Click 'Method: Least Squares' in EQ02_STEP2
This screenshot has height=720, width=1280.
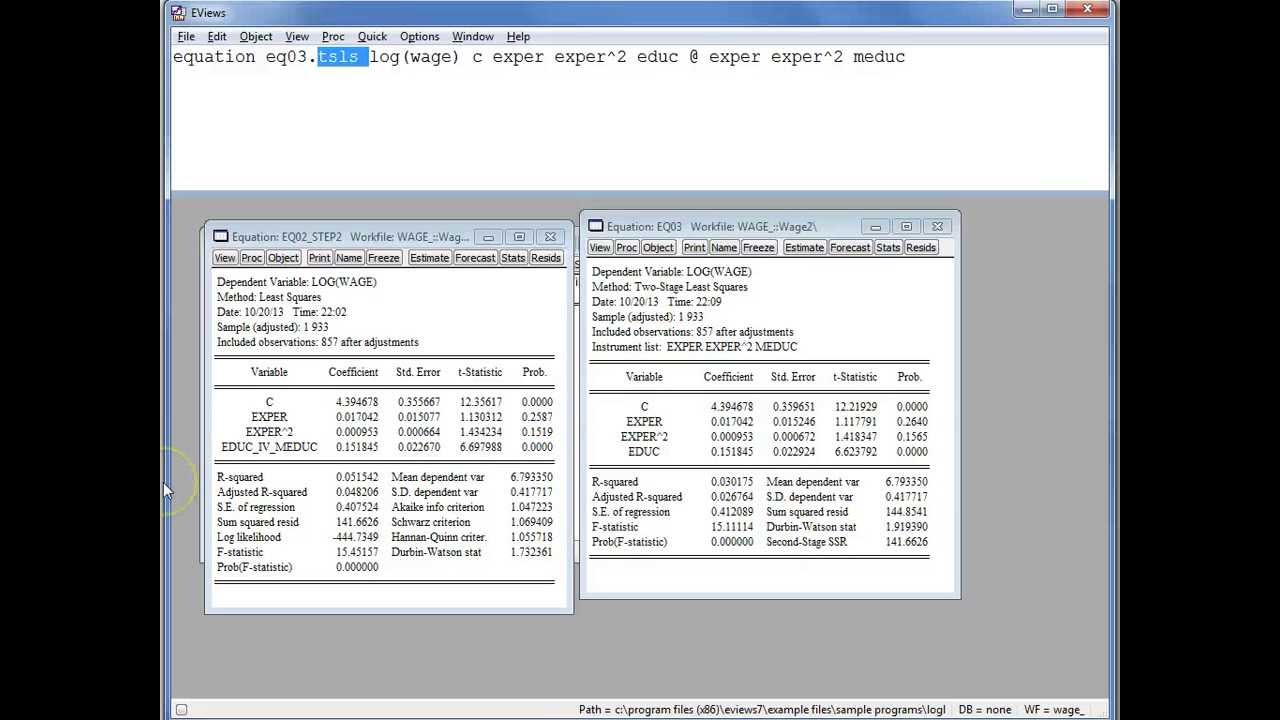(269, 297)
